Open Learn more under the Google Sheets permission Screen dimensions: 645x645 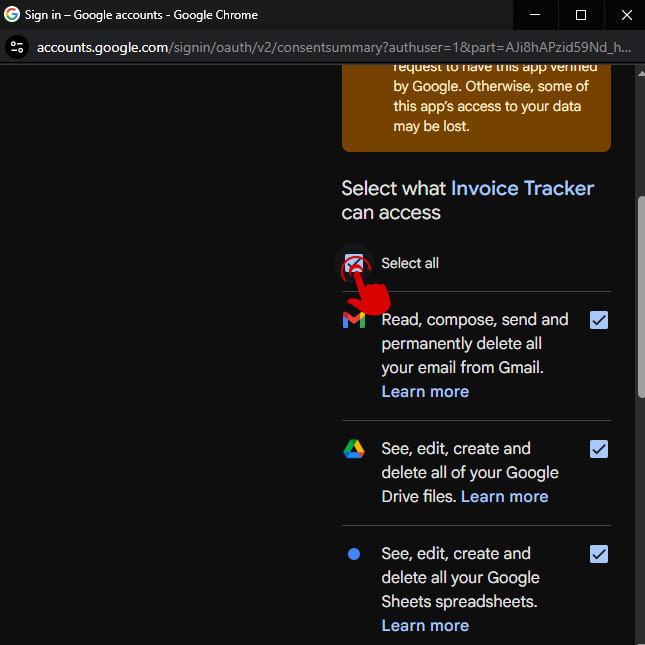click(x=425, y=626)
